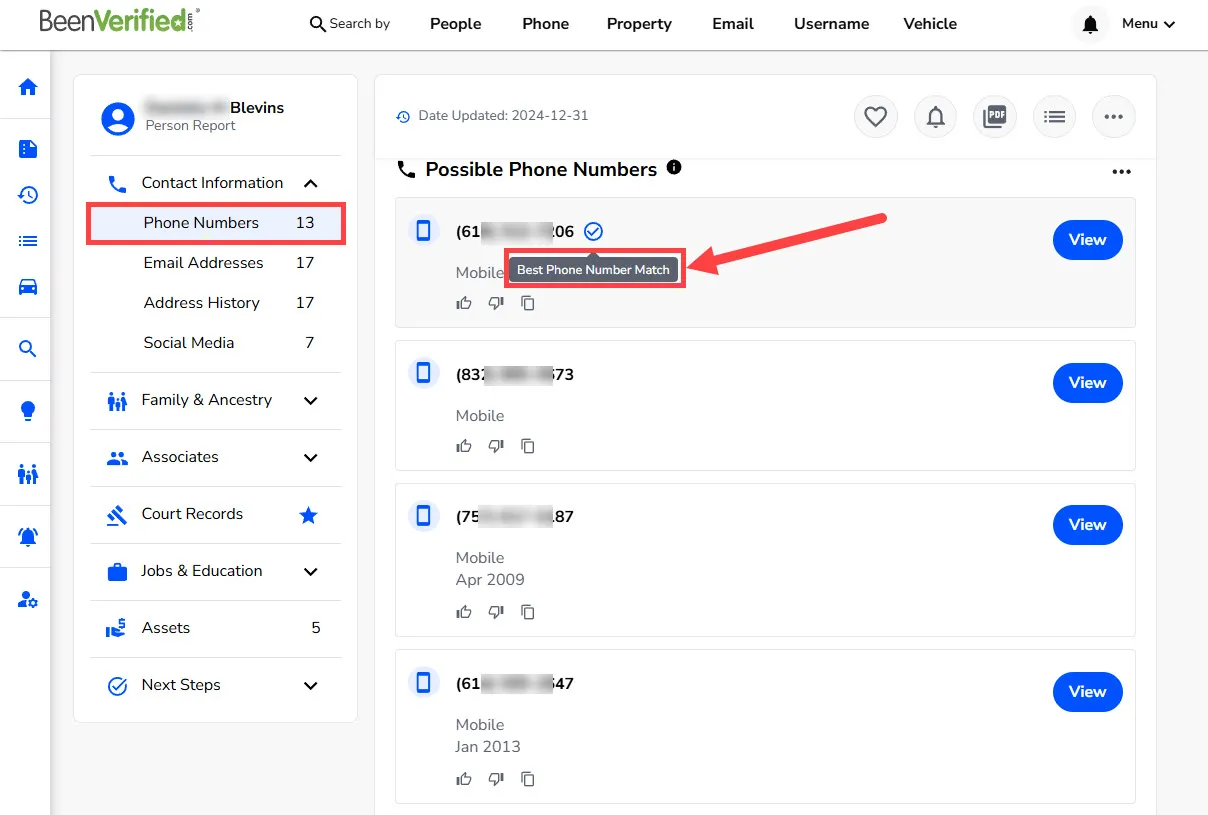
Task: Open the Menu dropdown at top right
Action: [1147, 23]
